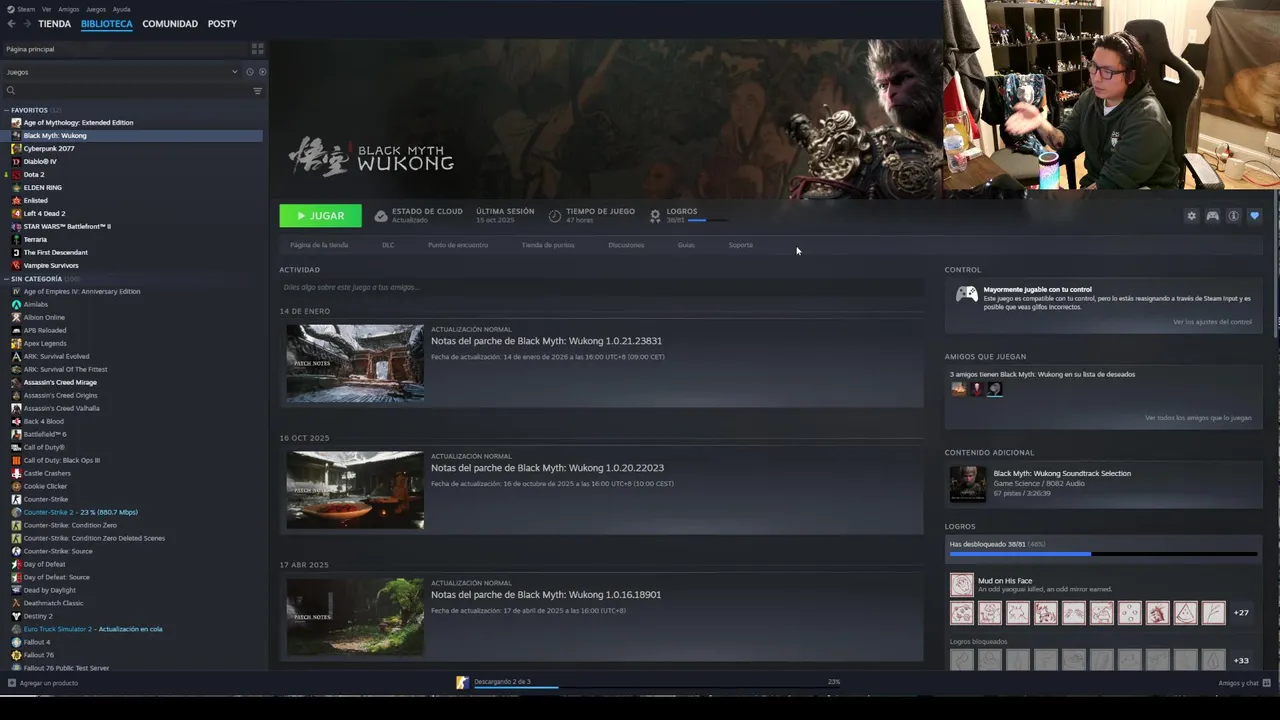
Task: Select Vampire Survivors game icon
Action: pyautogui.click(x=16, y=266)
